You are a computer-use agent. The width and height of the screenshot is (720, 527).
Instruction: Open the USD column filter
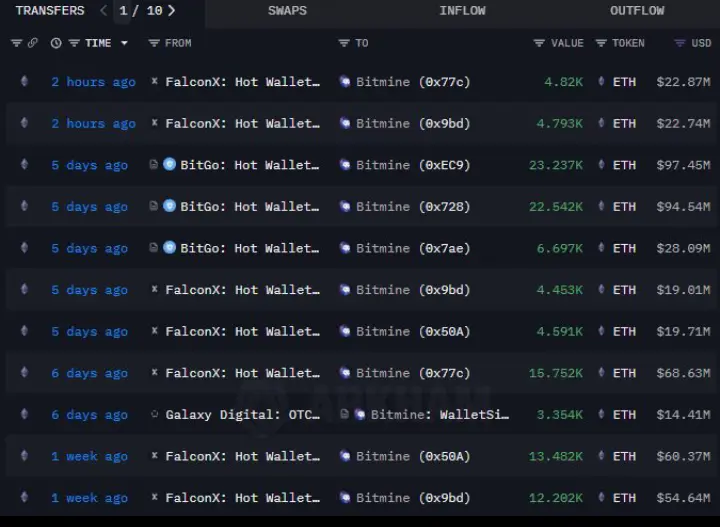click(680, 43)
